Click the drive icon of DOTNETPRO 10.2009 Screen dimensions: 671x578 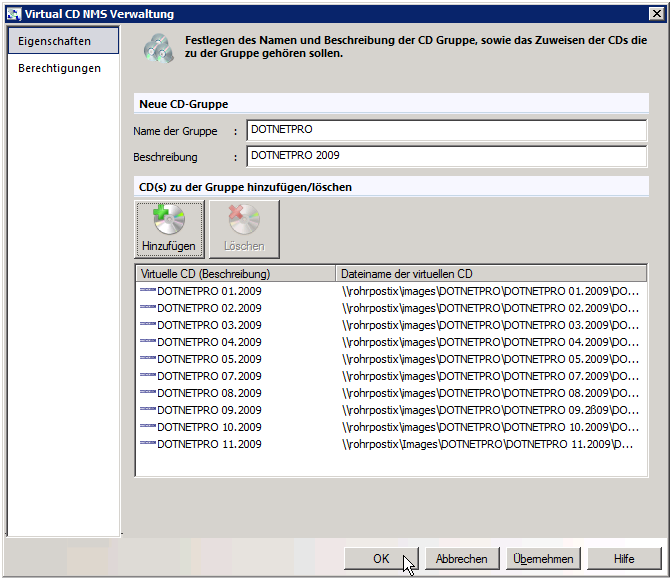[148, 426]
